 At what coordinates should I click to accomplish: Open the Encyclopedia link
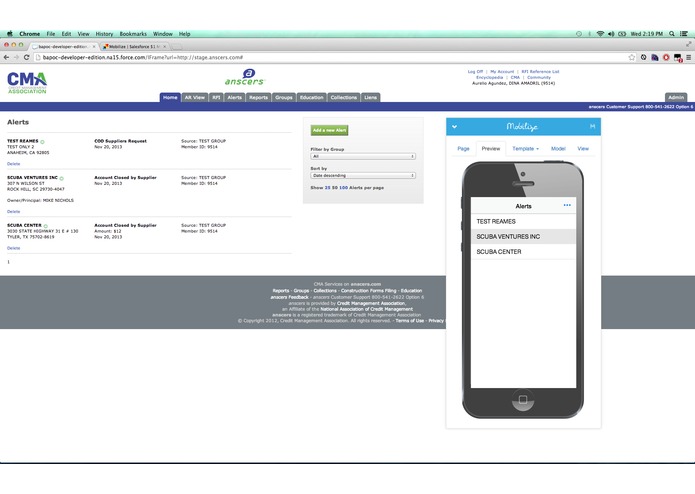[x=489, y=78]
